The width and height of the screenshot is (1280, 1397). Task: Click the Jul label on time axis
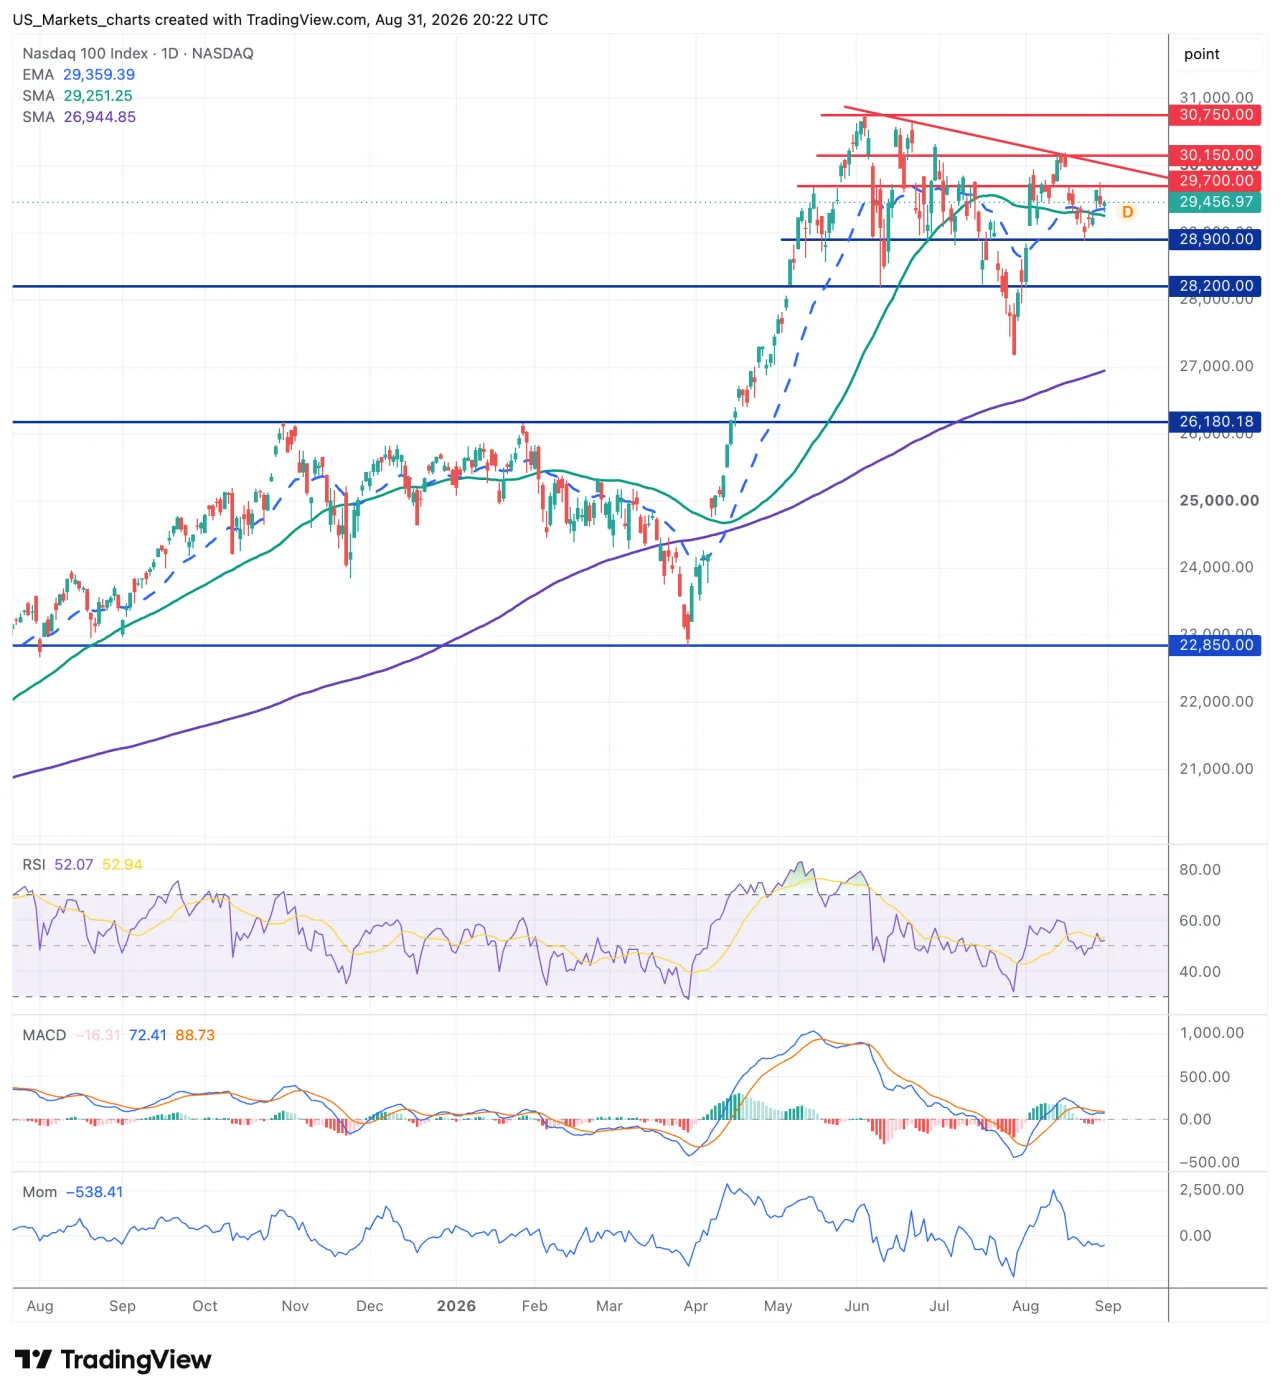pyautogui.click(x=939, y=1306)
